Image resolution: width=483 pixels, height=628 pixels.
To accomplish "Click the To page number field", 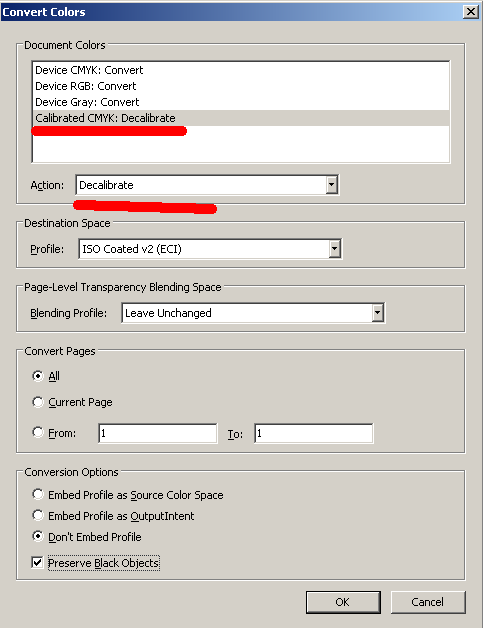I will coord(314,433).
